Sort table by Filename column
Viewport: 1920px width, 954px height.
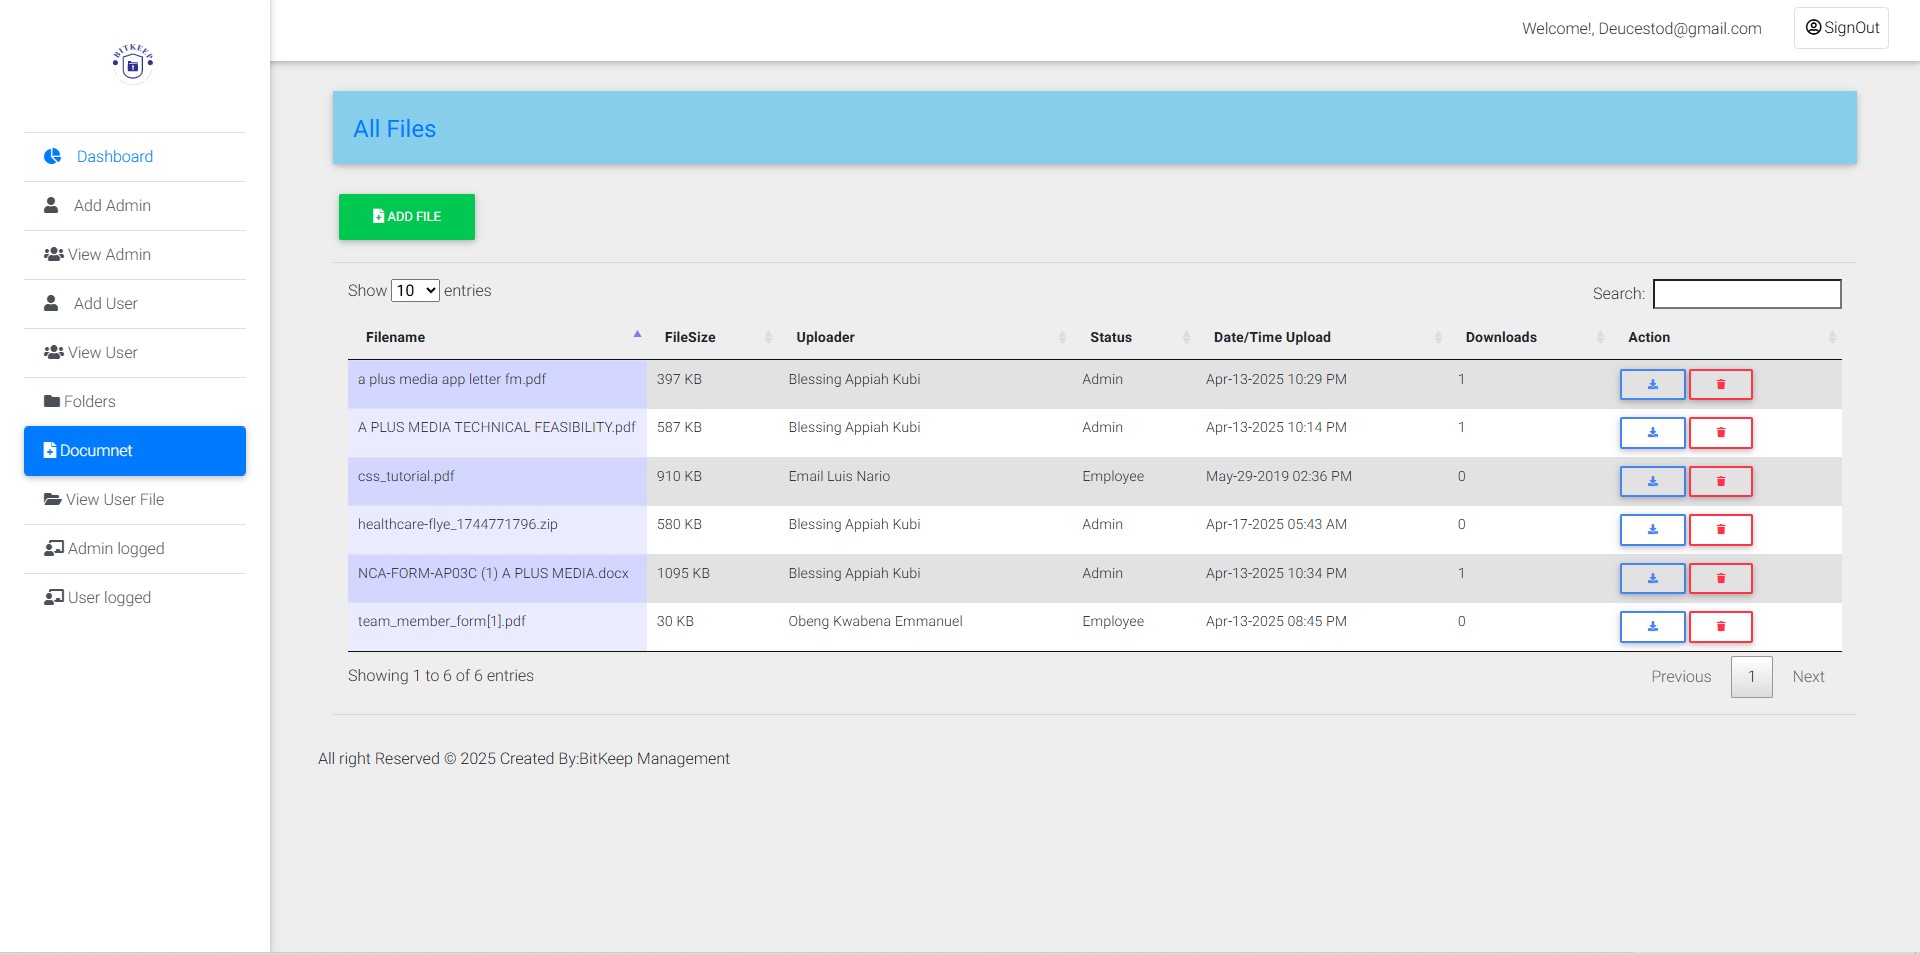[396, 338]
